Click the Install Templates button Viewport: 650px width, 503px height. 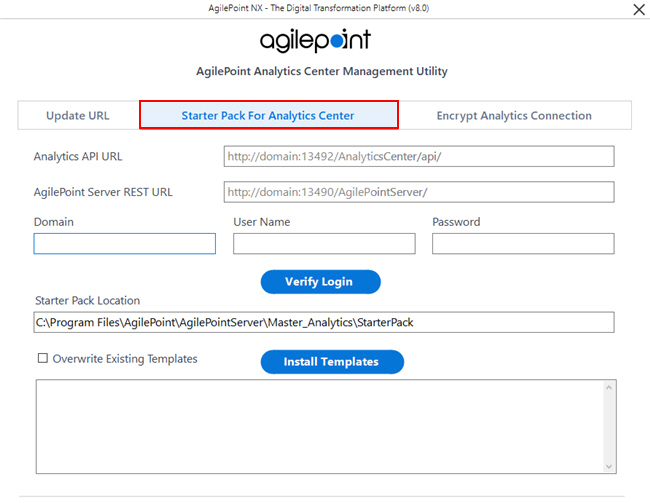[x=332, y=362]
